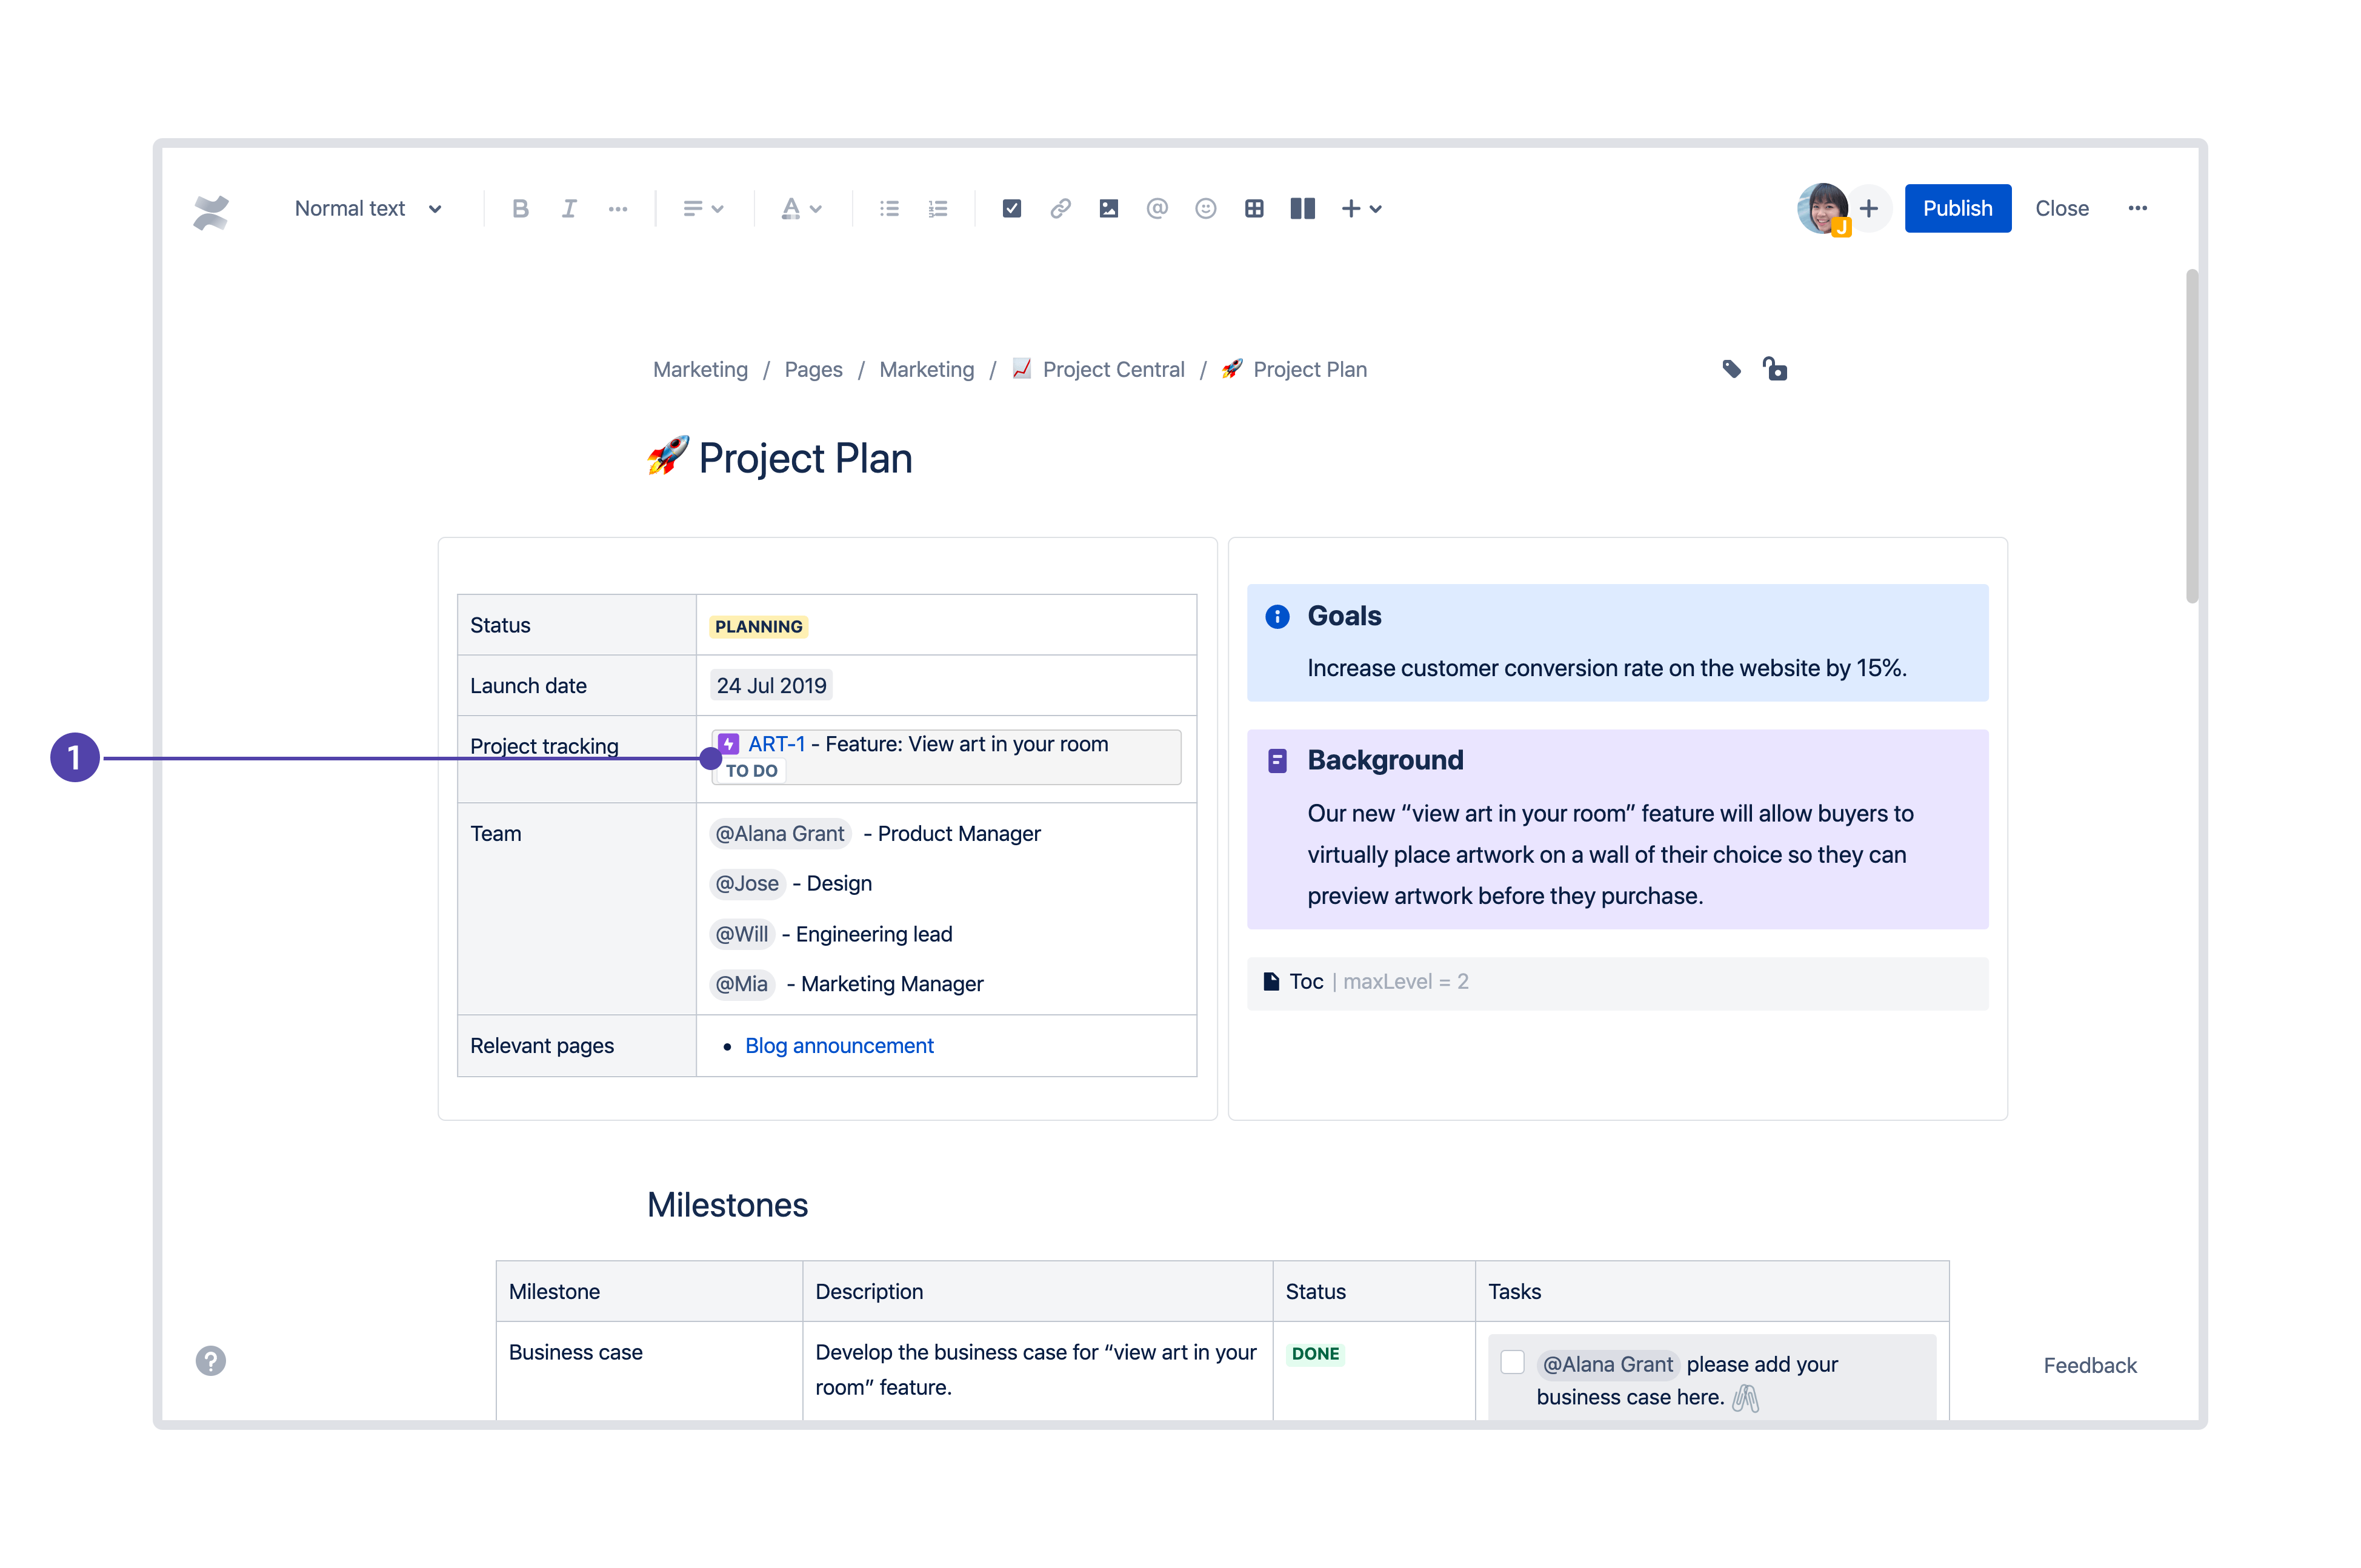The image size is (2361, 1568).
Task: Add a link using the link icon
Action: pos(1059,208)
